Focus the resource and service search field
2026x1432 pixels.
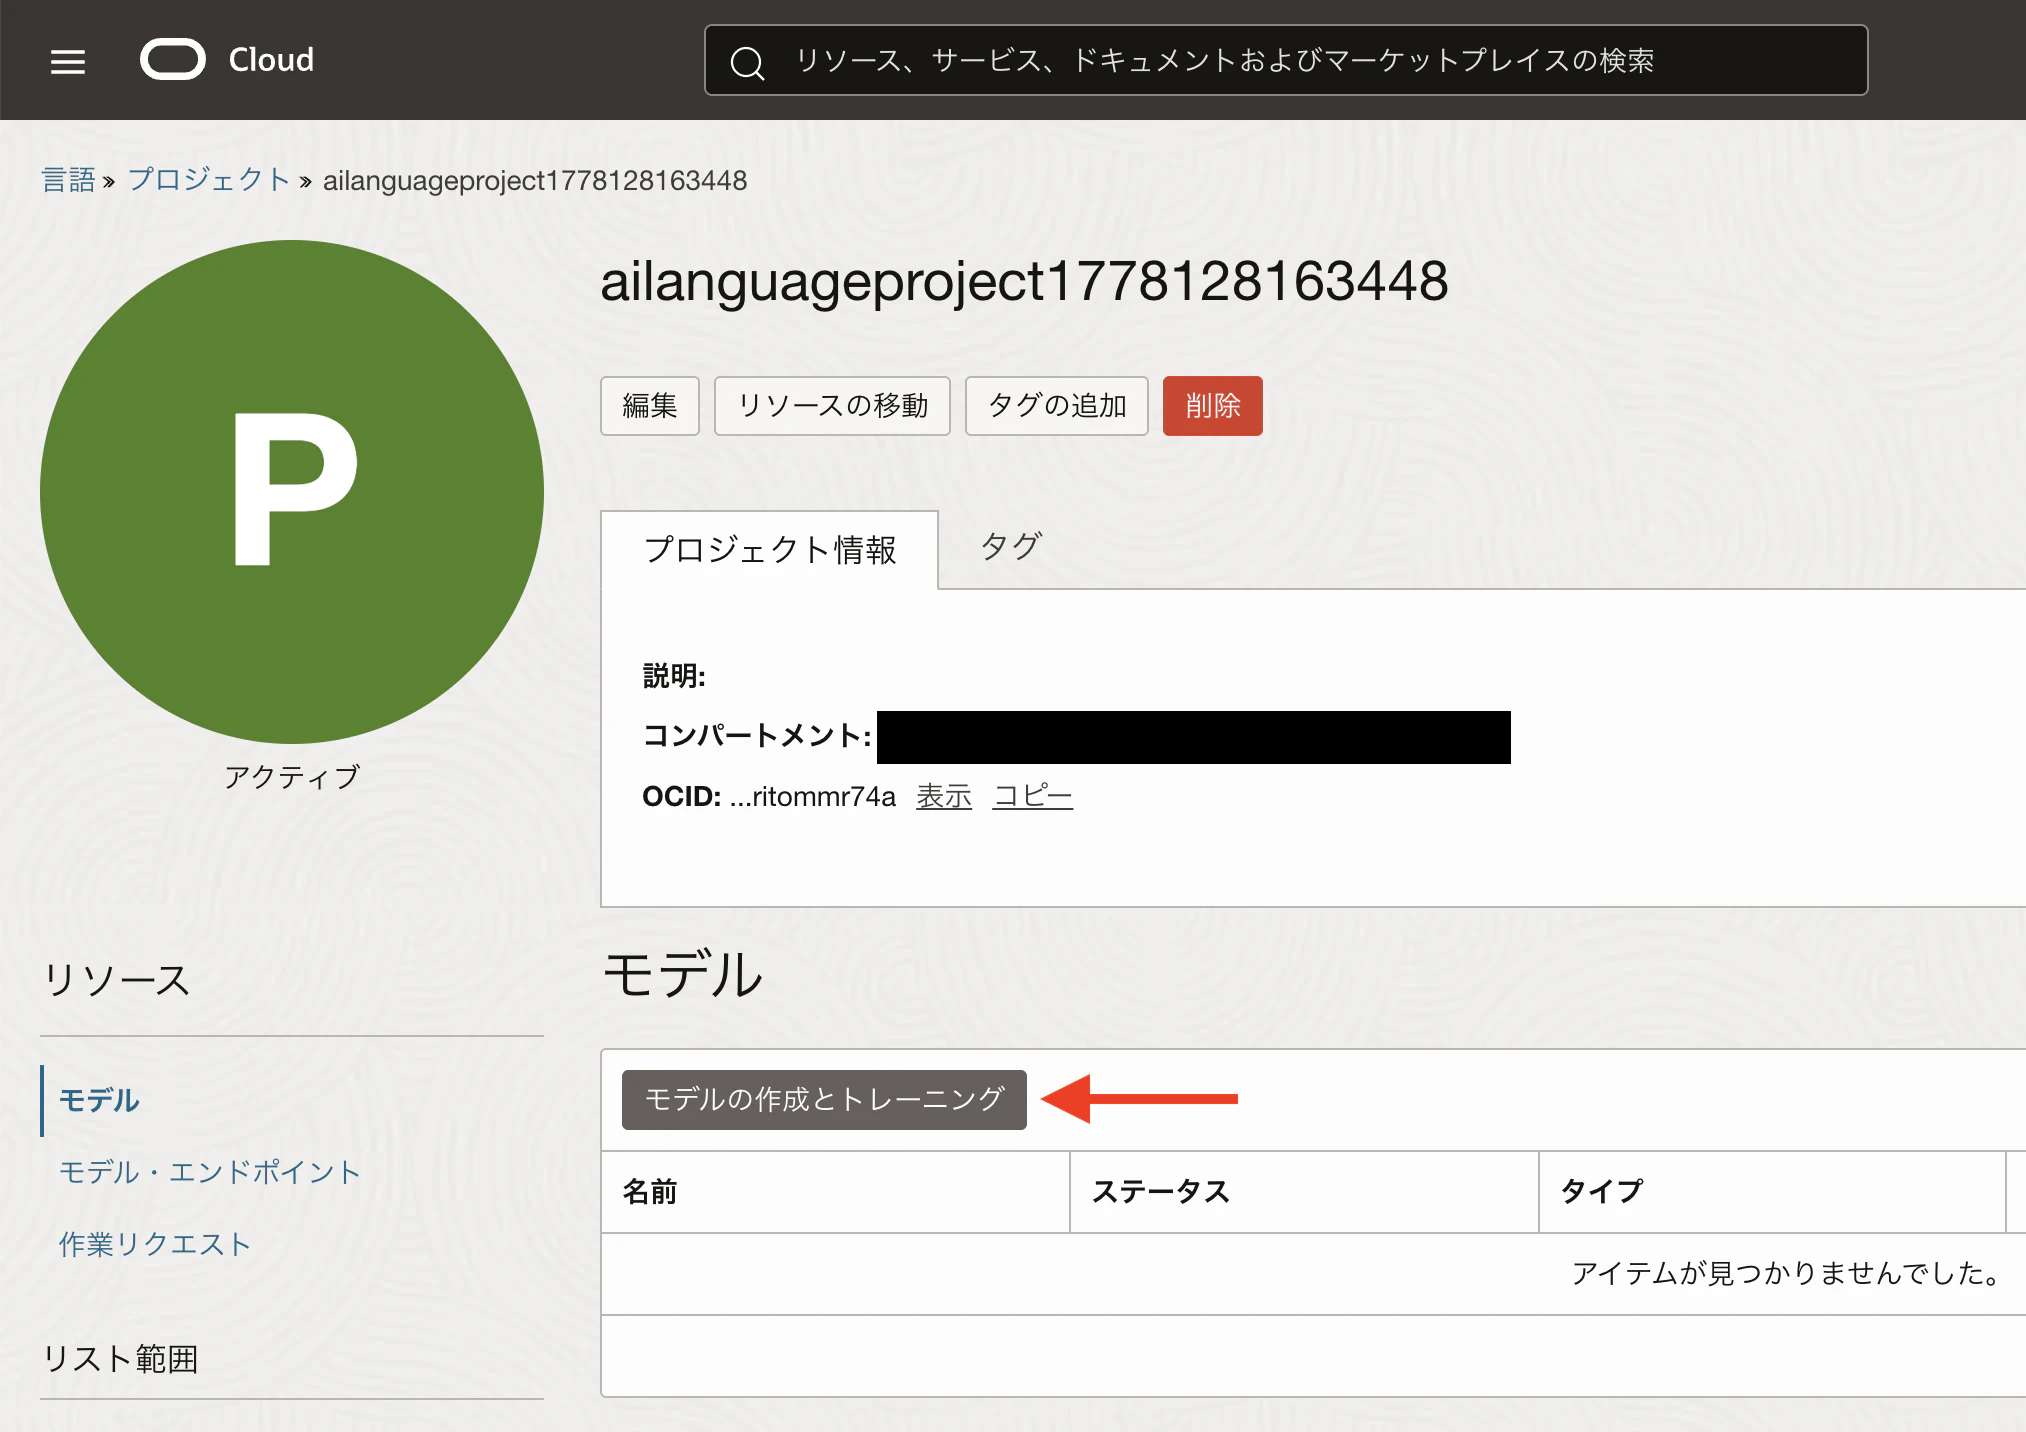pyautogui.click(x=1286, y=60)
